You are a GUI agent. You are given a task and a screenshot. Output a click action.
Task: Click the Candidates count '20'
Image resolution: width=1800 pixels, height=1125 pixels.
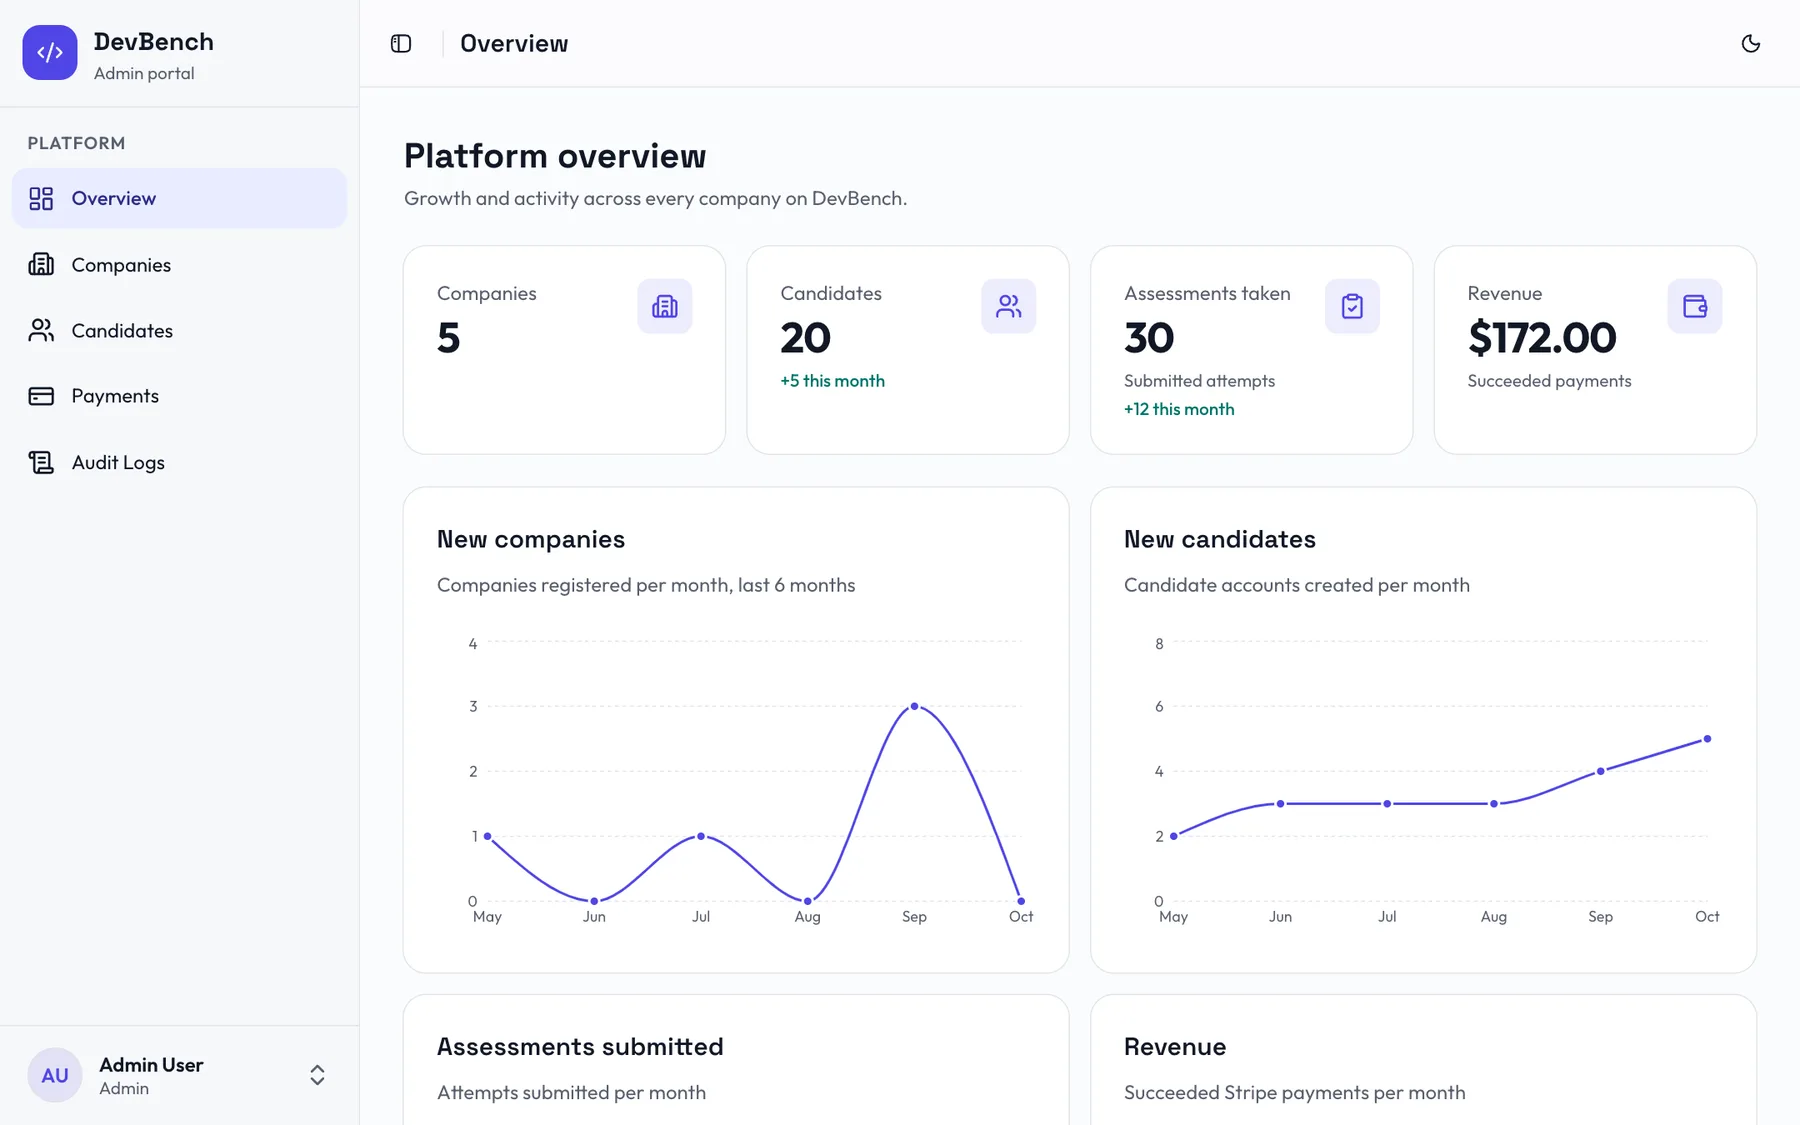click(x=805, y=338)
